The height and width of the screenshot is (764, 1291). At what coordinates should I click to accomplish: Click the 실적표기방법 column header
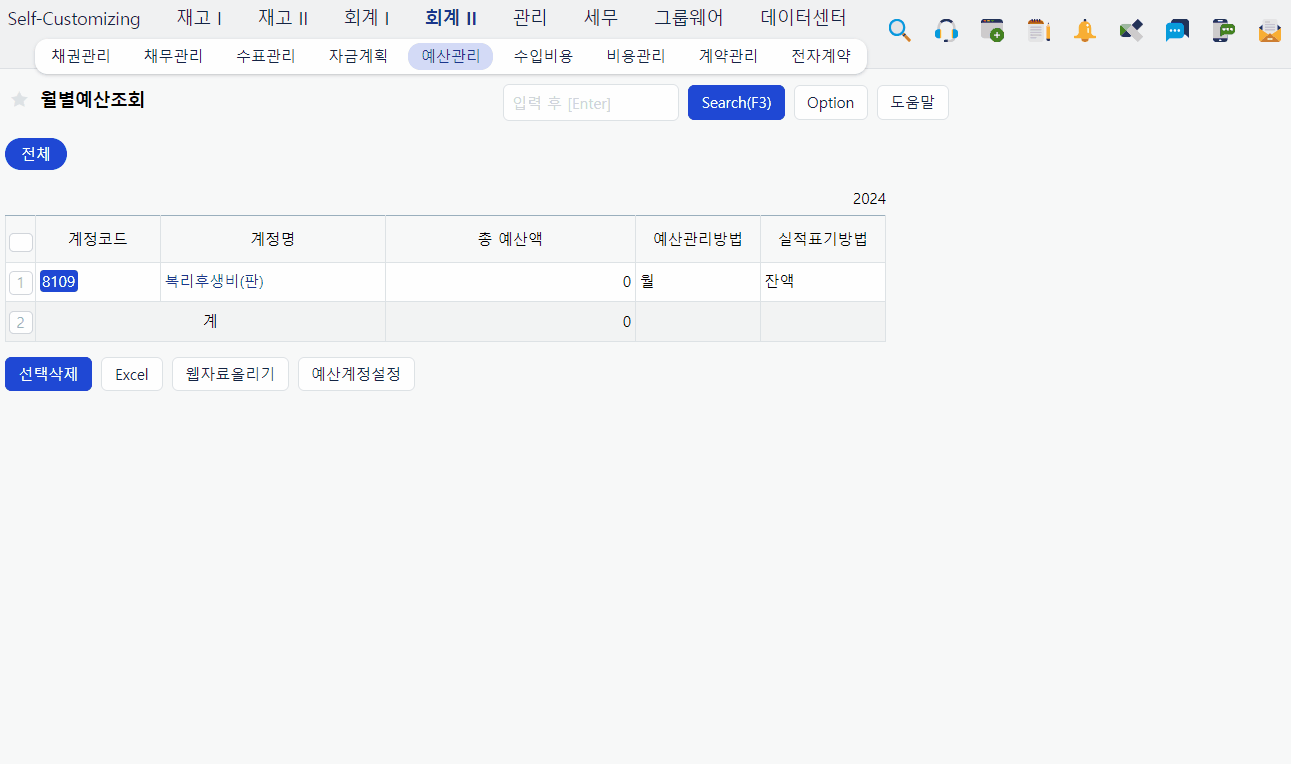(x=823, y=239)
